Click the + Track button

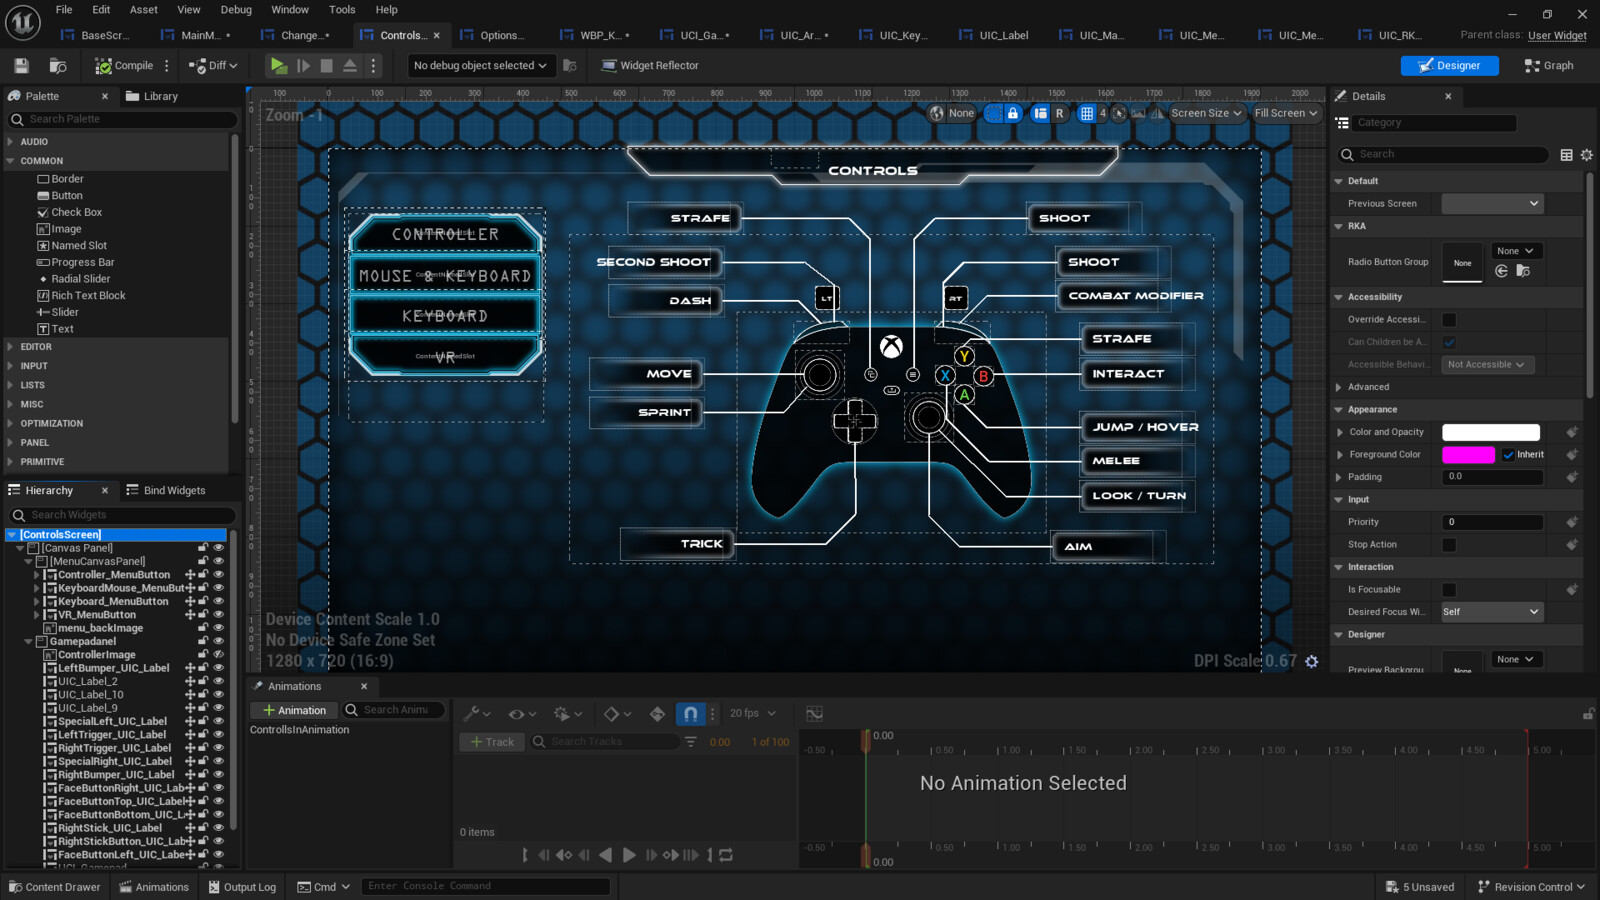(492, 741)
